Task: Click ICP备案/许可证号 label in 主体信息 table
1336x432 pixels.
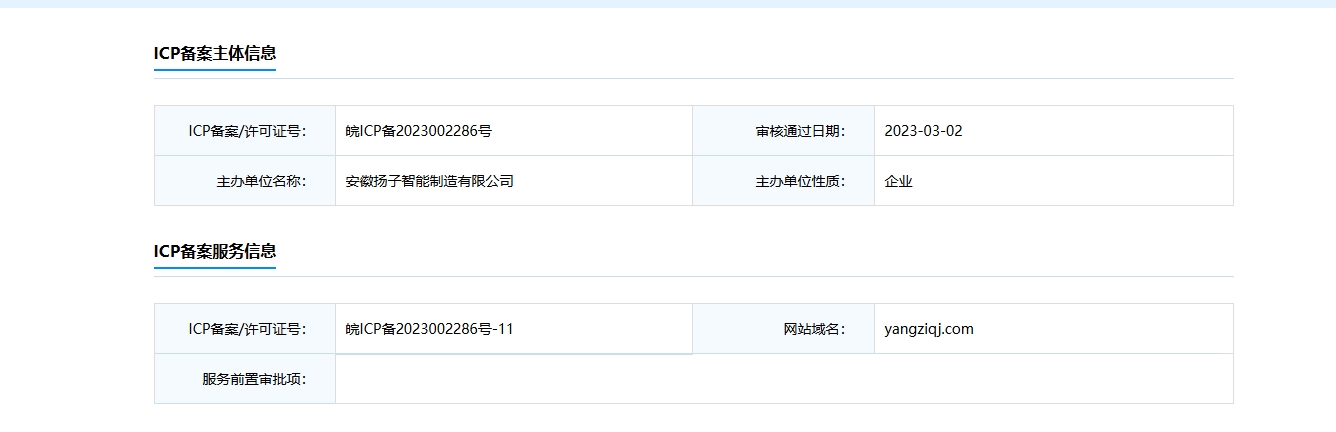Action: point(247,131)
